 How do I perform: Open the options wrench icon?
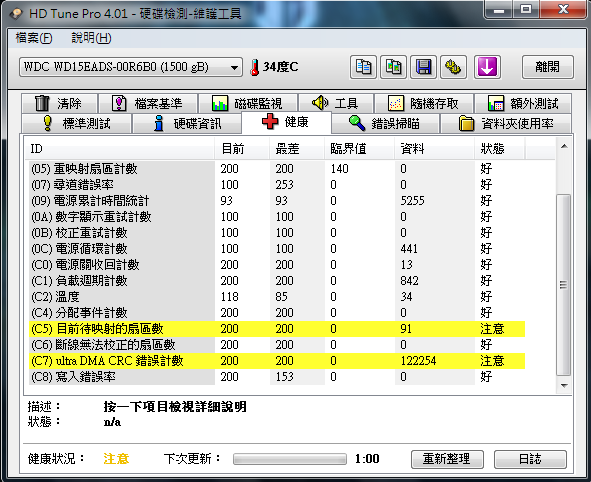(x=453, y=67)
